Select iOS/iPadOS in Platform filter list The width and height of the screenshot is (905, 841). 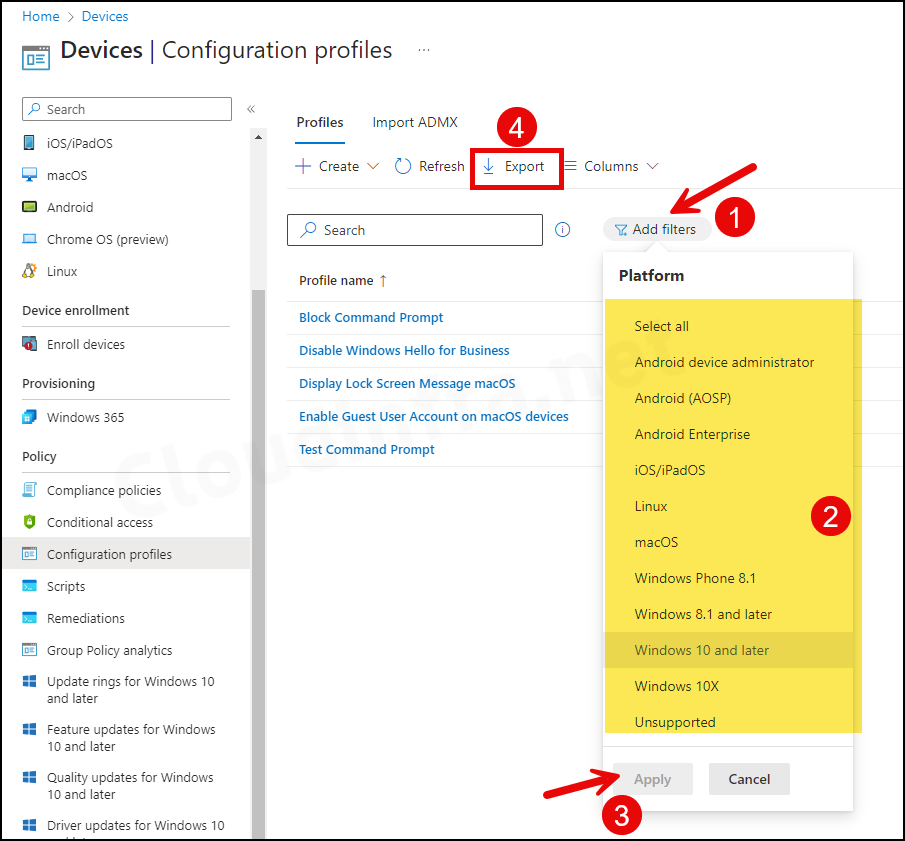728,470
